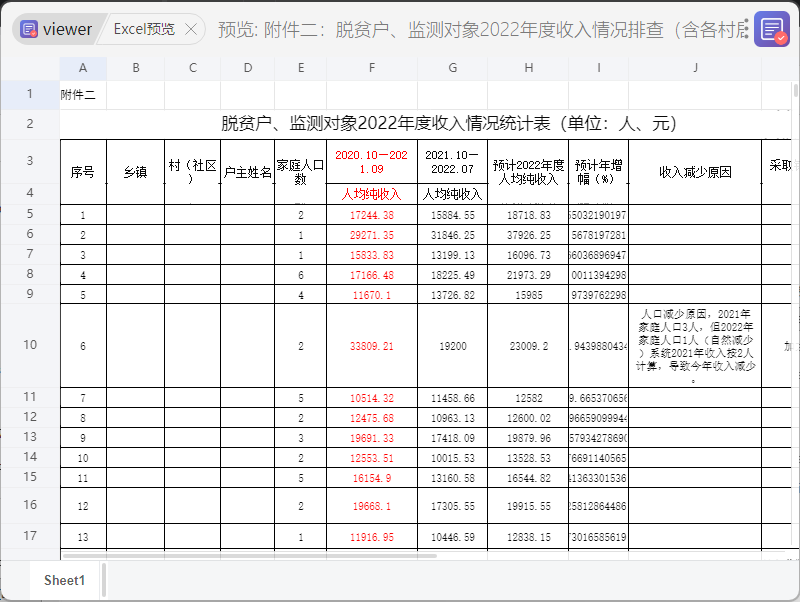Click value 31846.25
This screenshot has width=800, height=602.
453,235
